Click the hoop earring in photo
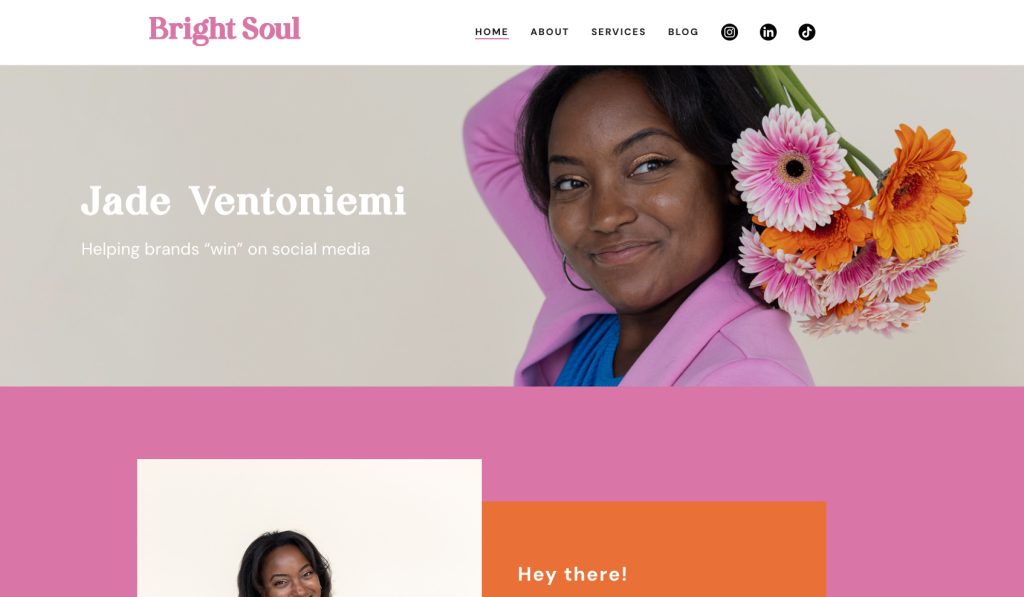This screenshot has width=1024, height=597. (575, 273)
